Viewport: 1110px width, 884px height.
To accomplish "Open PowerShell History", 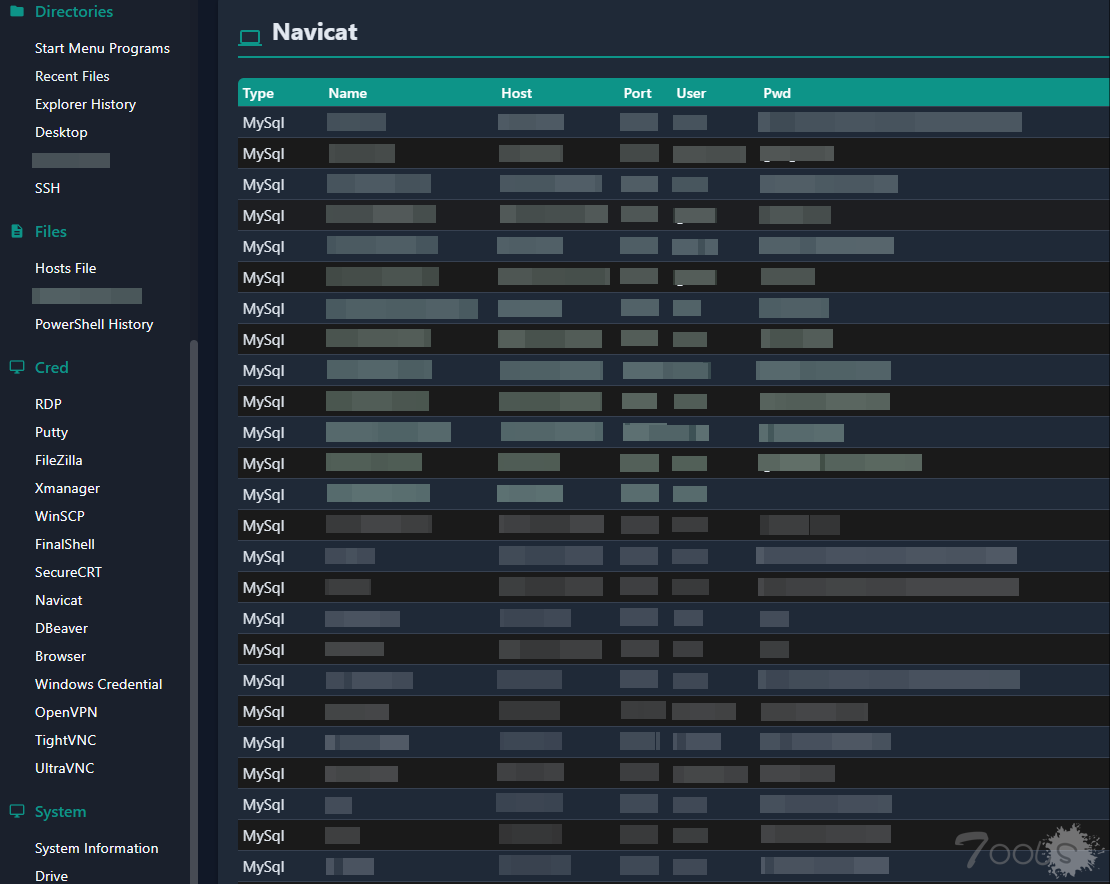I will pos(94,324).
